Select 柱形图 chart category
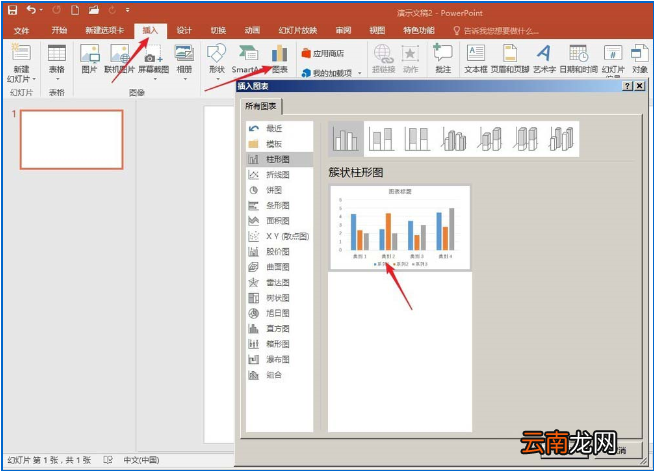The height and width of the screenshot is (471, 654). pyautogui.click(x=279, y=159)
